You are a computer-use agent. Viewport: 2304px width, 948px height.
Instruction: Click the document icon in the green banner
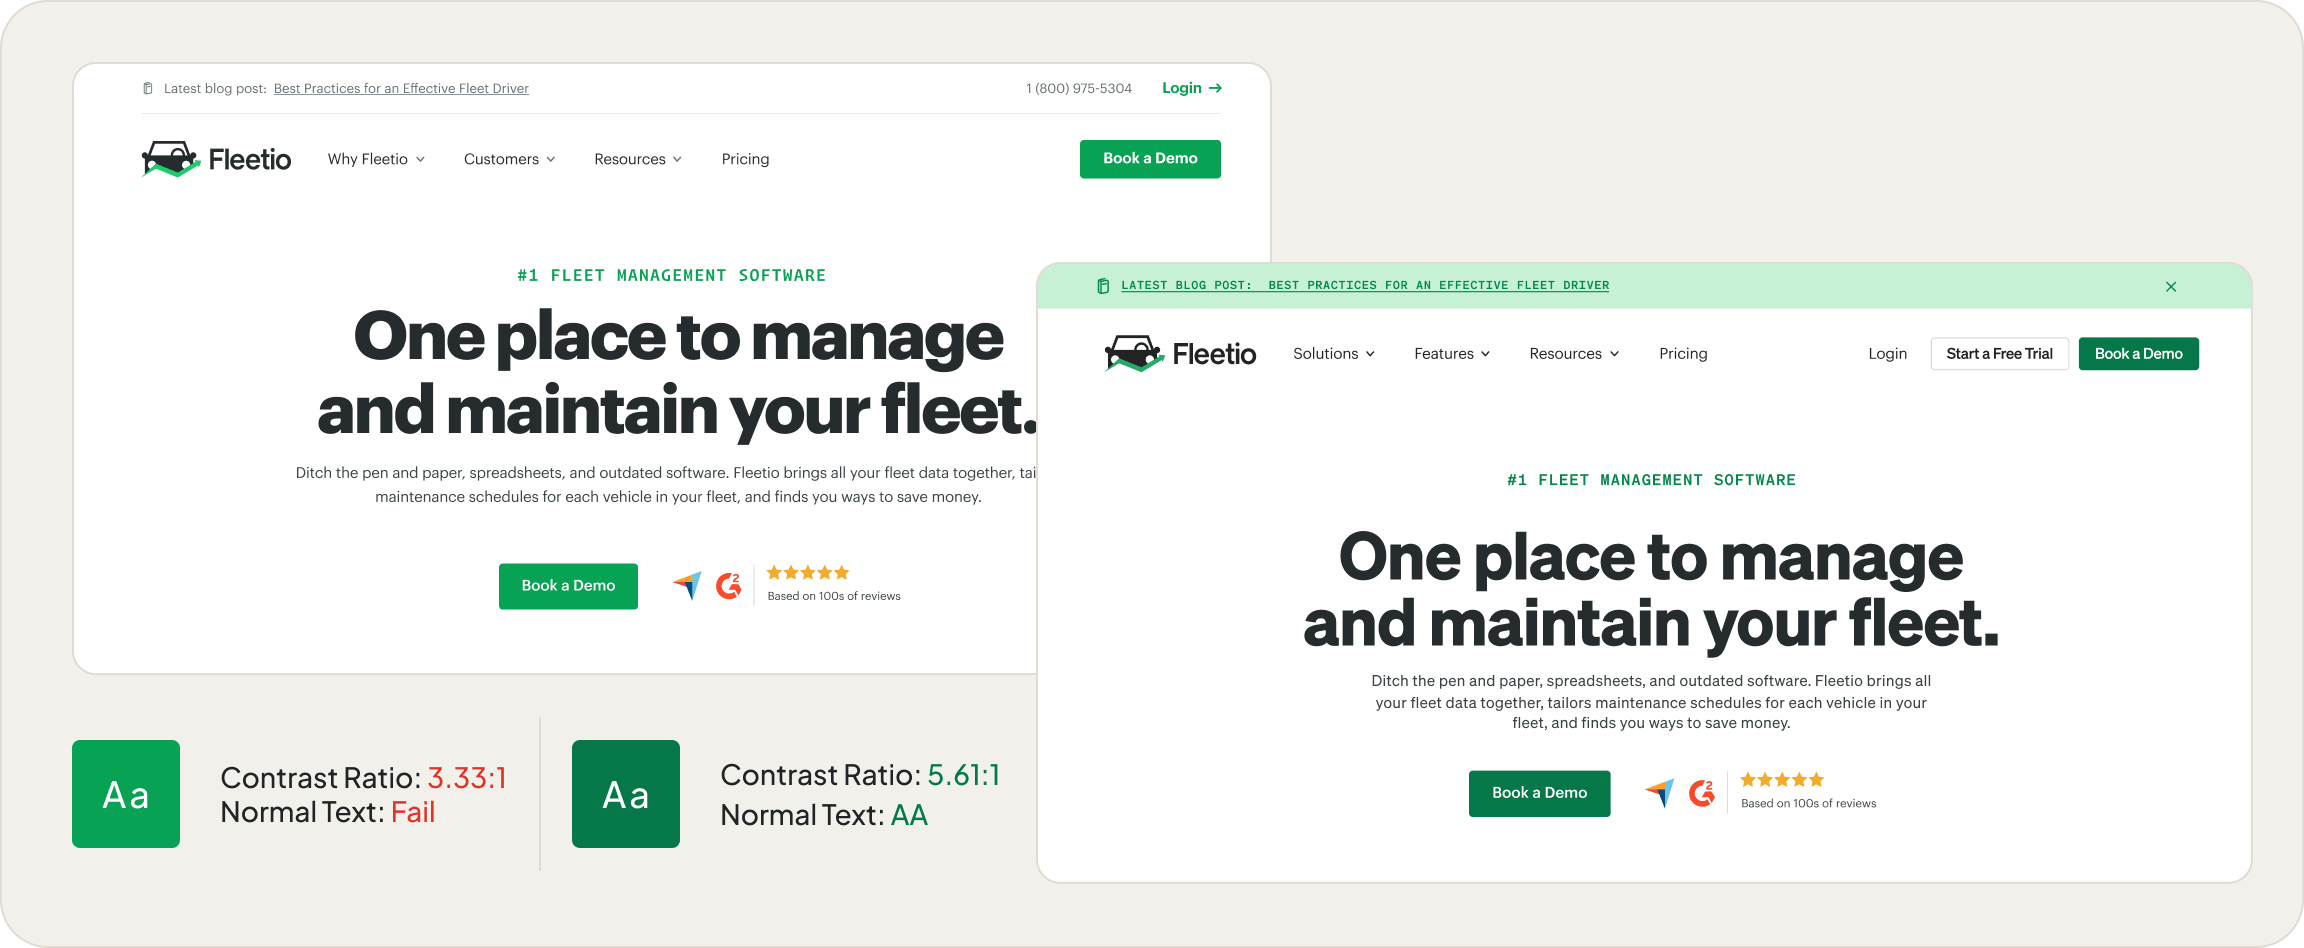[x=1103, y=286]
